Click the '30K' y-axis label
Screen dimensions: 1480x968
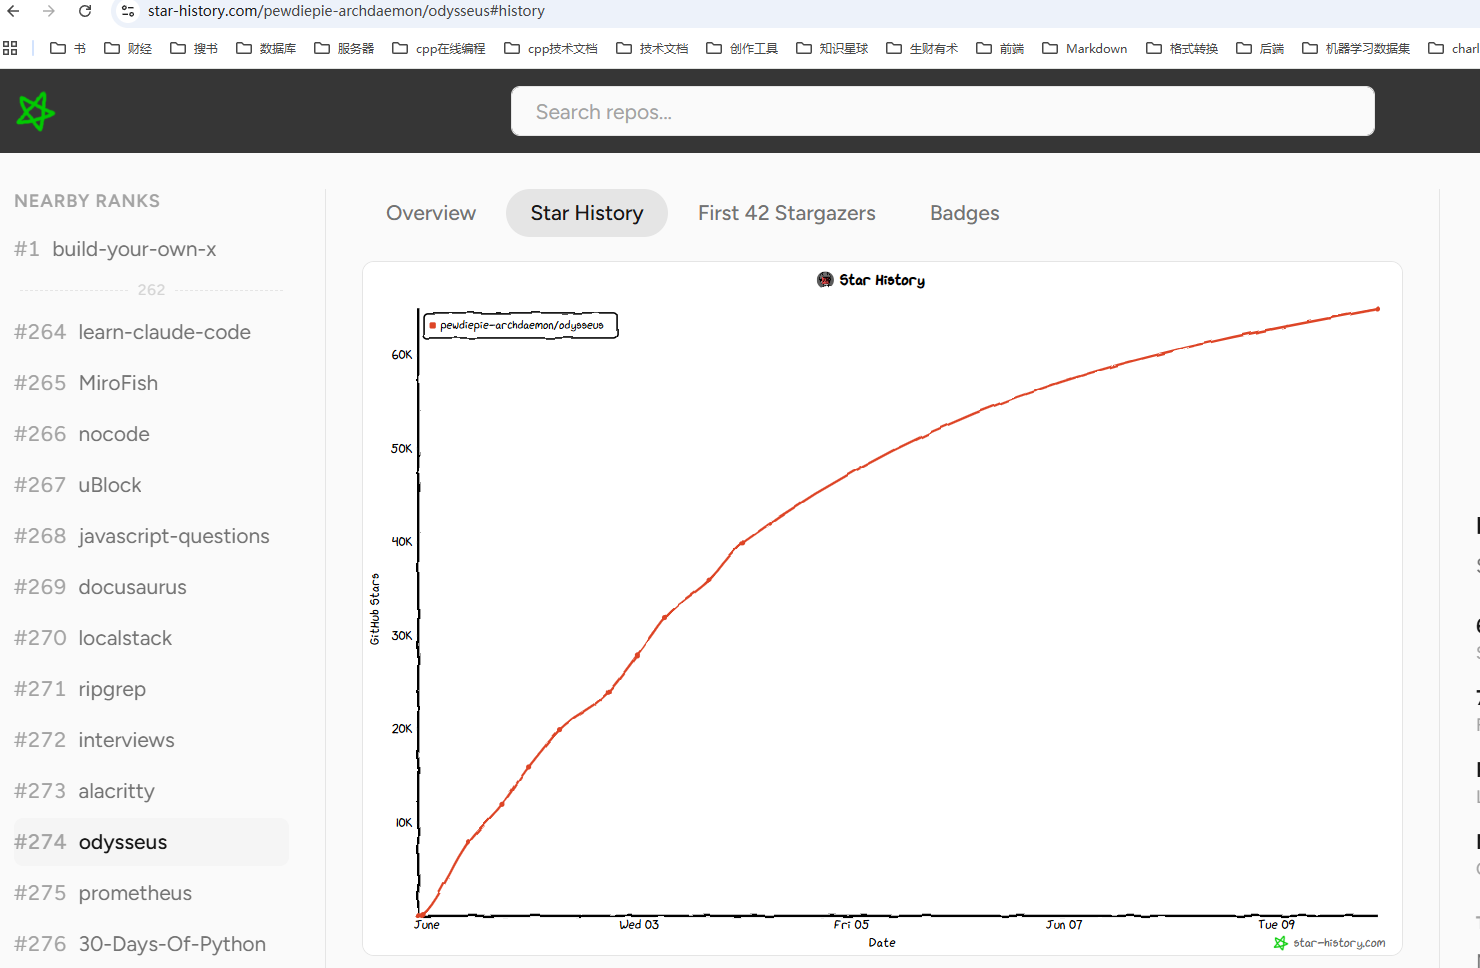coord(401,636)
